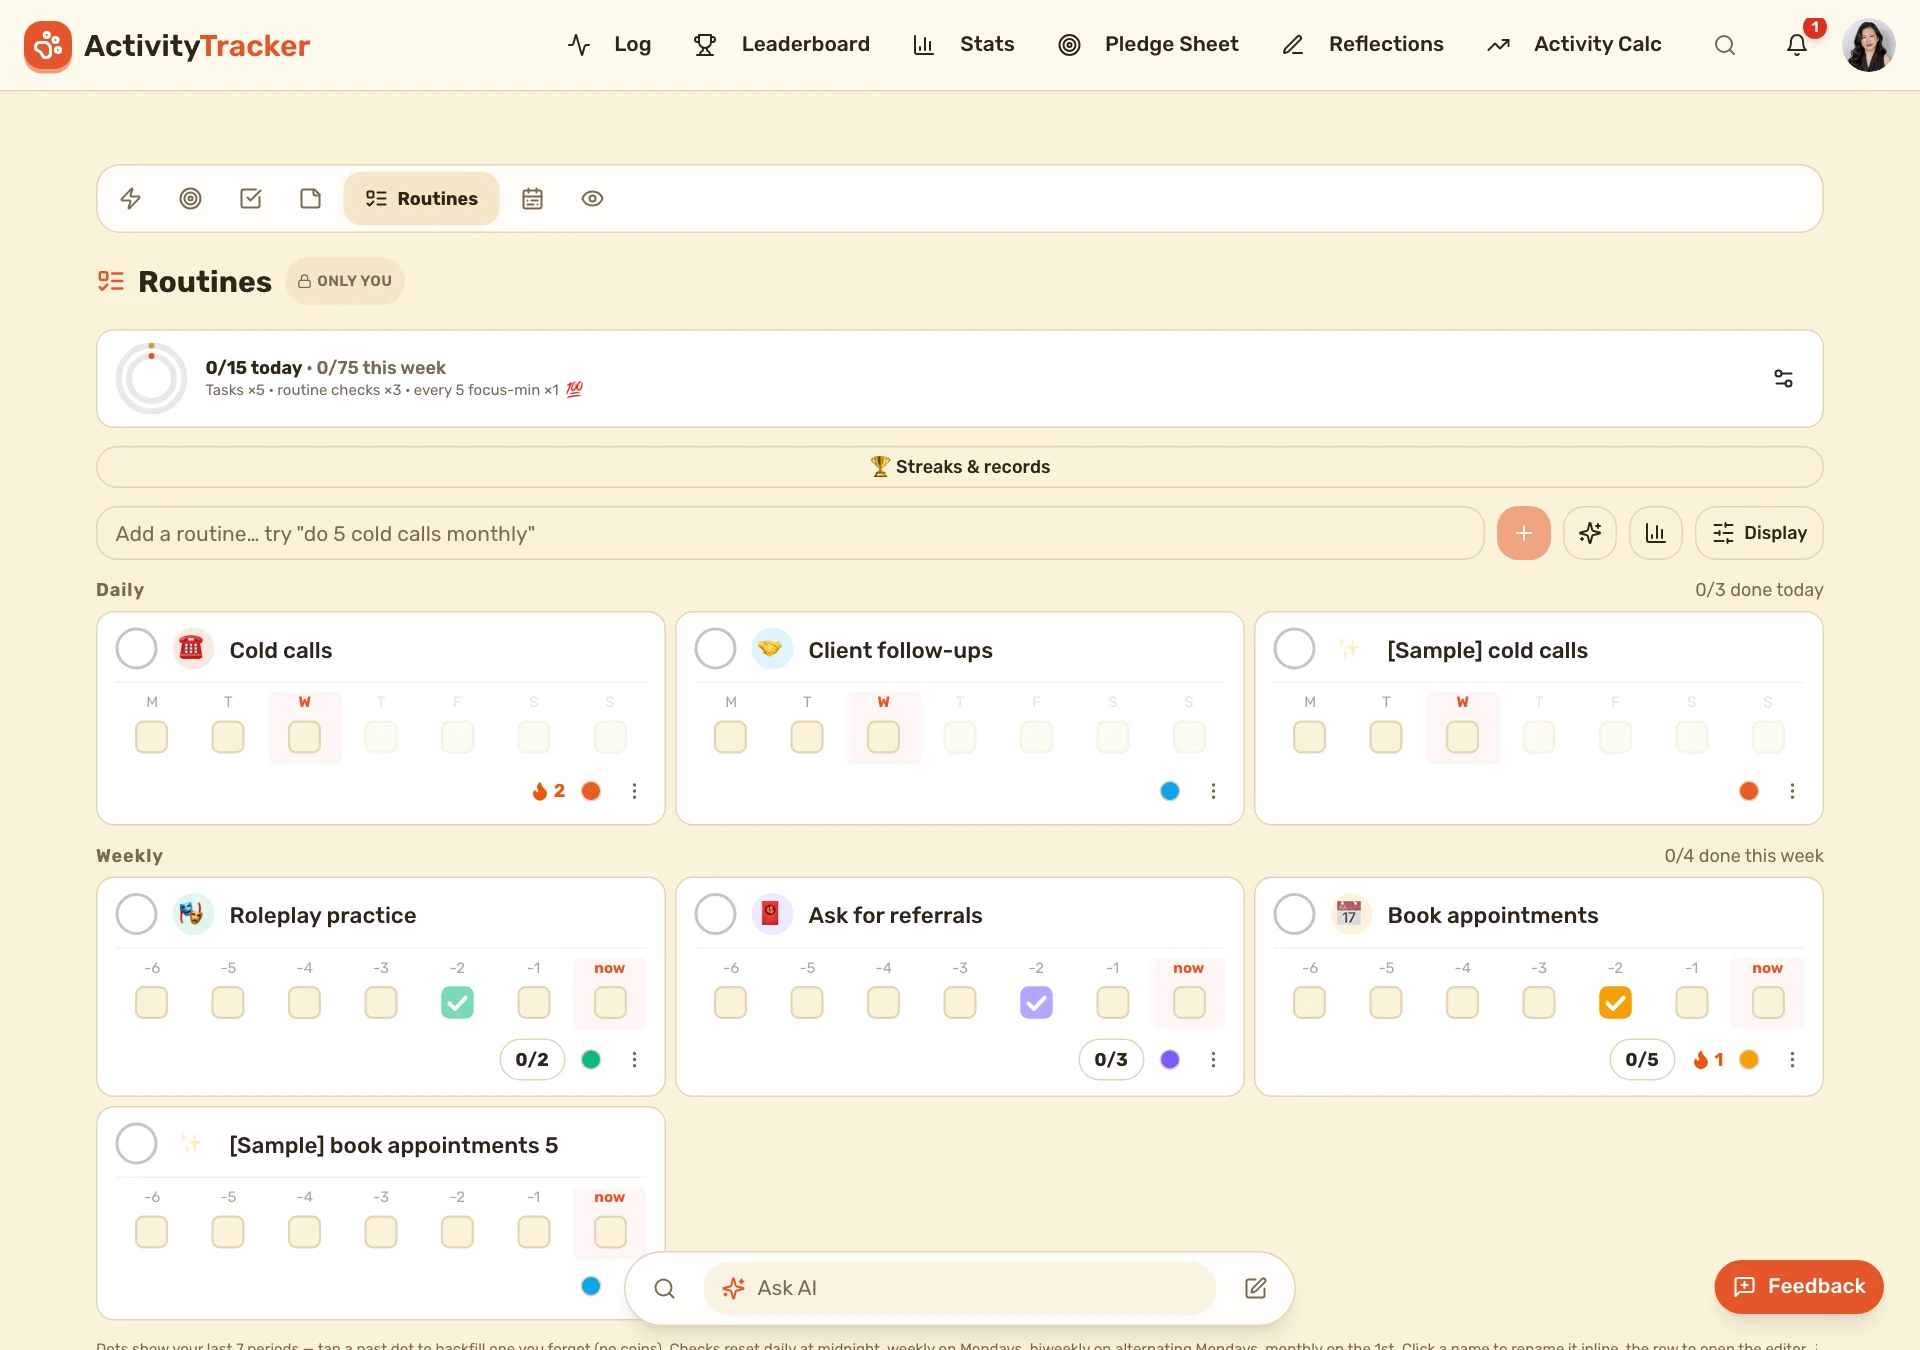
Task: Check off Roleplay practice circle
Action: click(x=137, y=914)
